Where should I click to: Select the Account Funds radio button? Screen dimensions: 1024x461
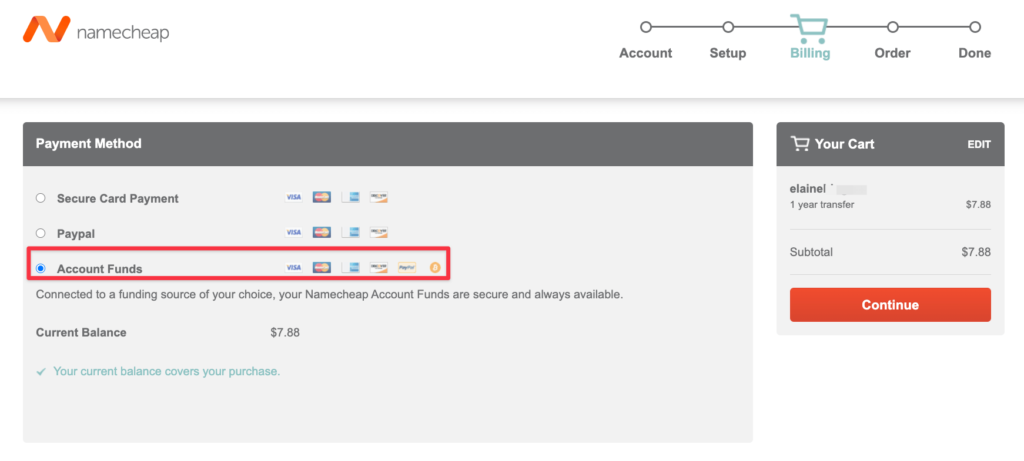(x=40, y=268)
